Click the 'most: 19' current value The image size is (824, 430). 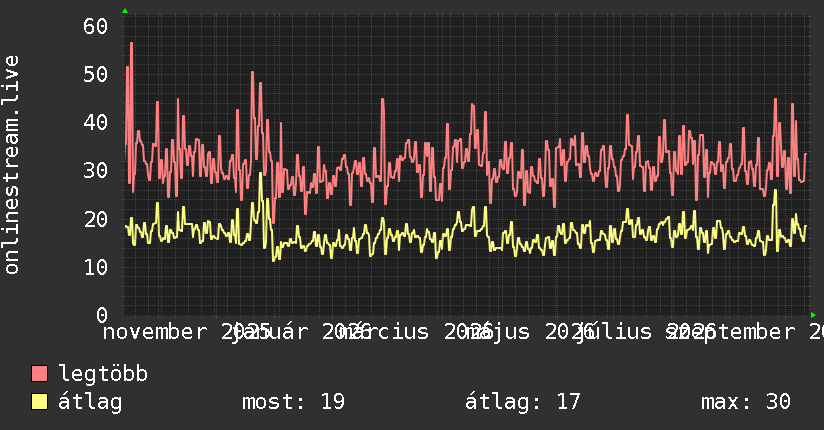pyautogui.click(x=293, y=402)
